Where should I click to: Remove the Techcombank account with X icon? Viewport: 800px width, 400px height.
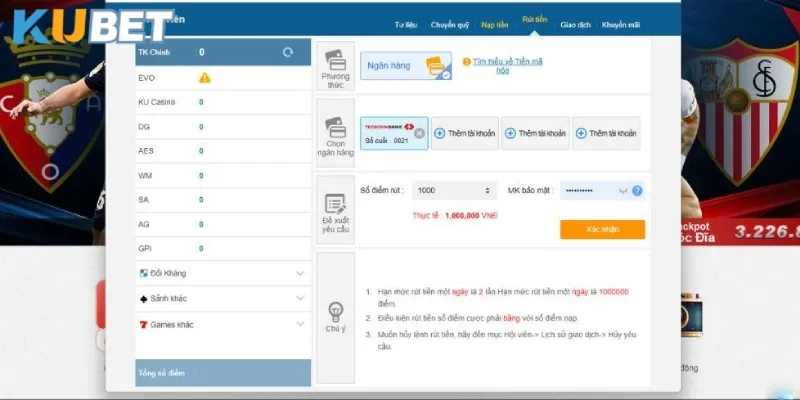[419, 133]
